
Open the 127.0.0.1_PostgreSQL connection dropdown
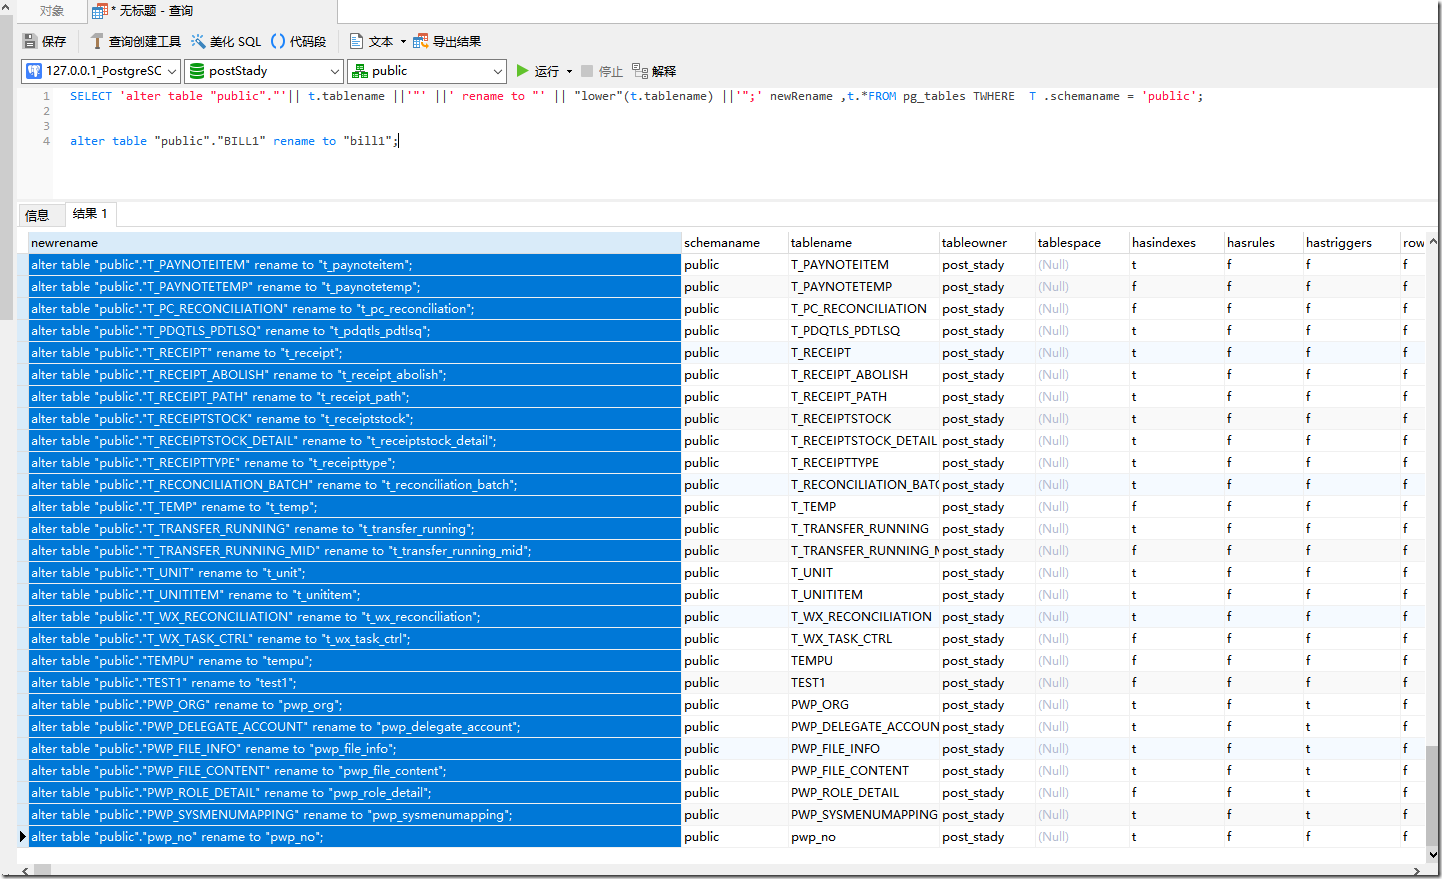coord(101,71)
